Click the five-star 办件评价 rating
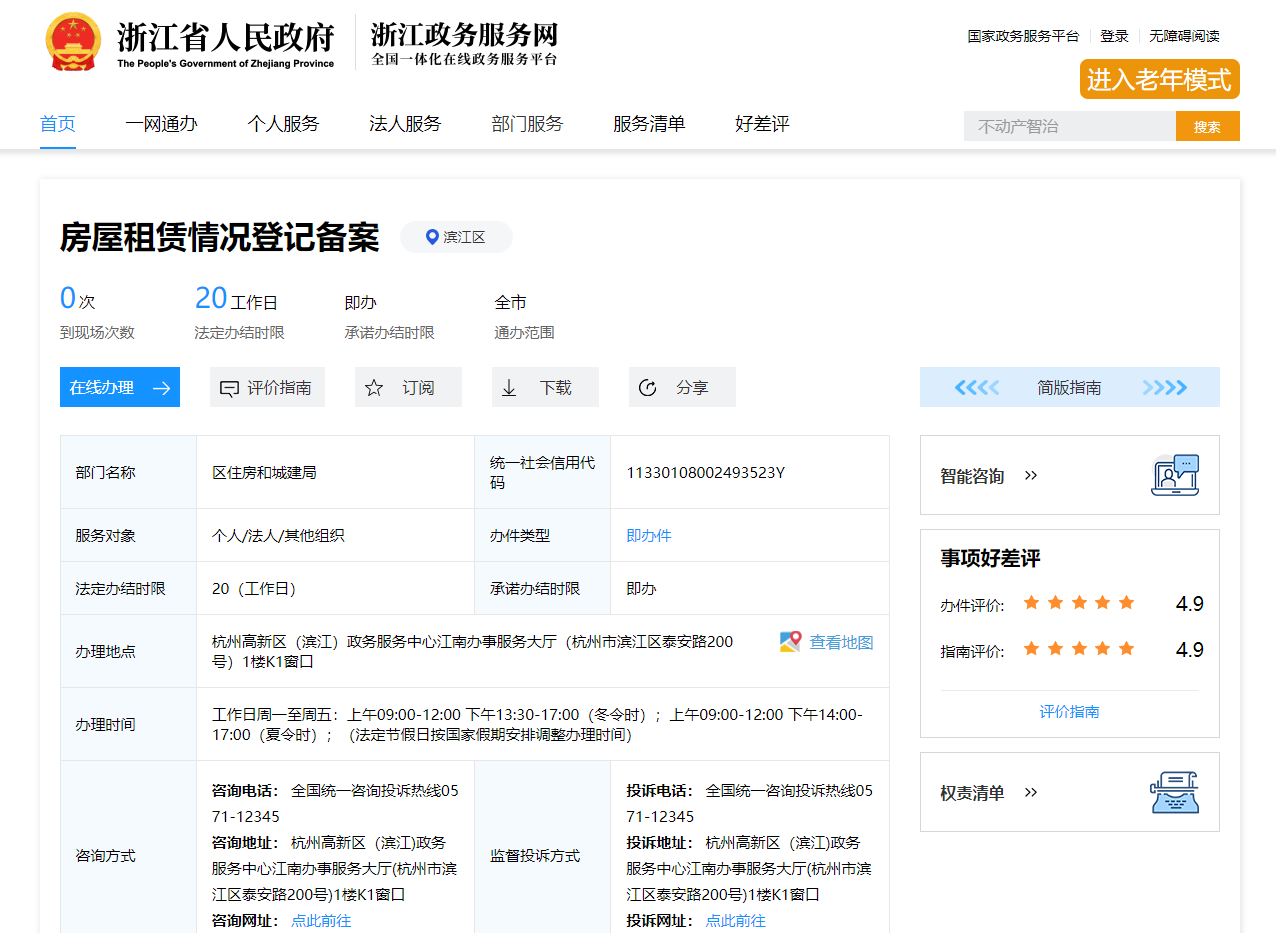 (1079, 603)
